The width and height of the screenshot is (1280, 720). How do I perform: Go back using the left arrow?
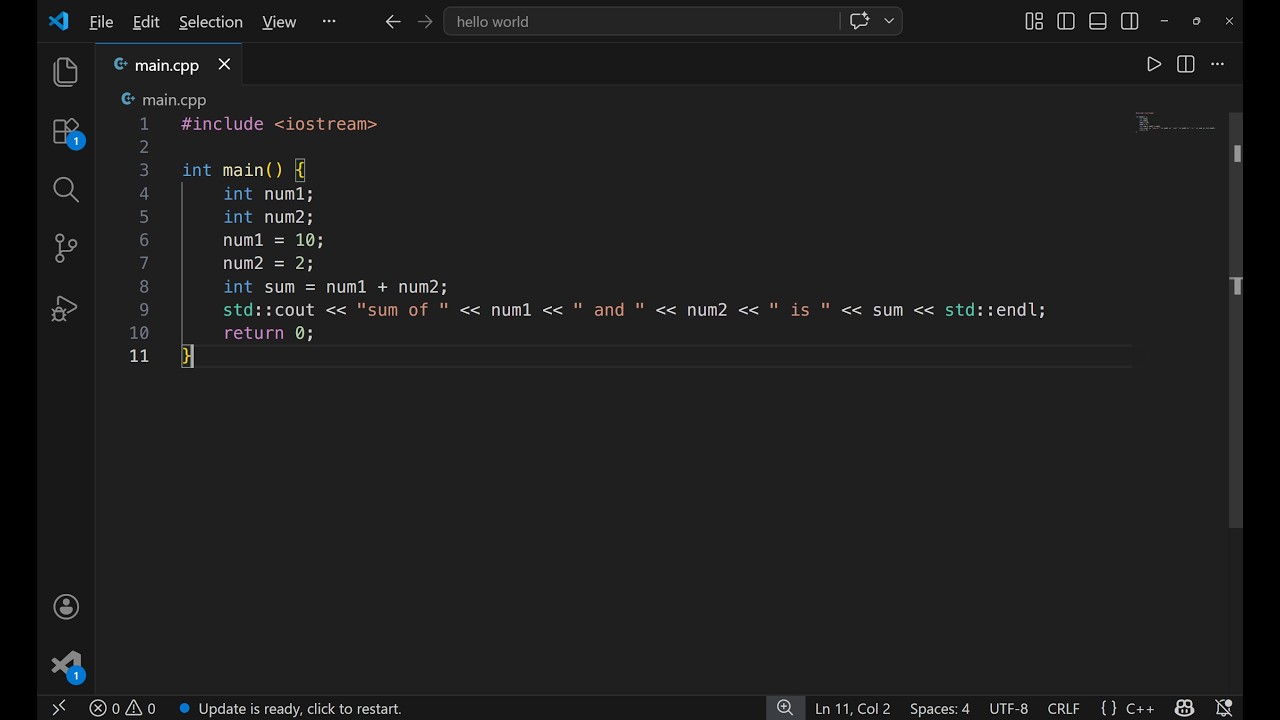[393, 21]
